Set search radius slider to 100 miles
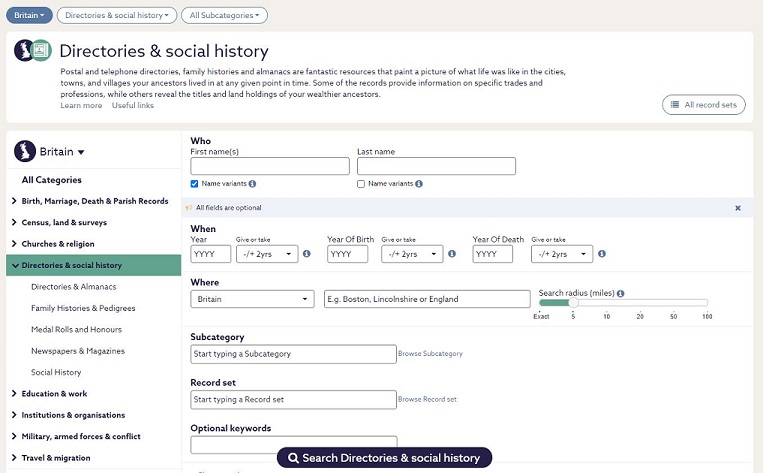The width and height of the screenshot is (763, 473). pyautogui.click(x=707, y=303)
